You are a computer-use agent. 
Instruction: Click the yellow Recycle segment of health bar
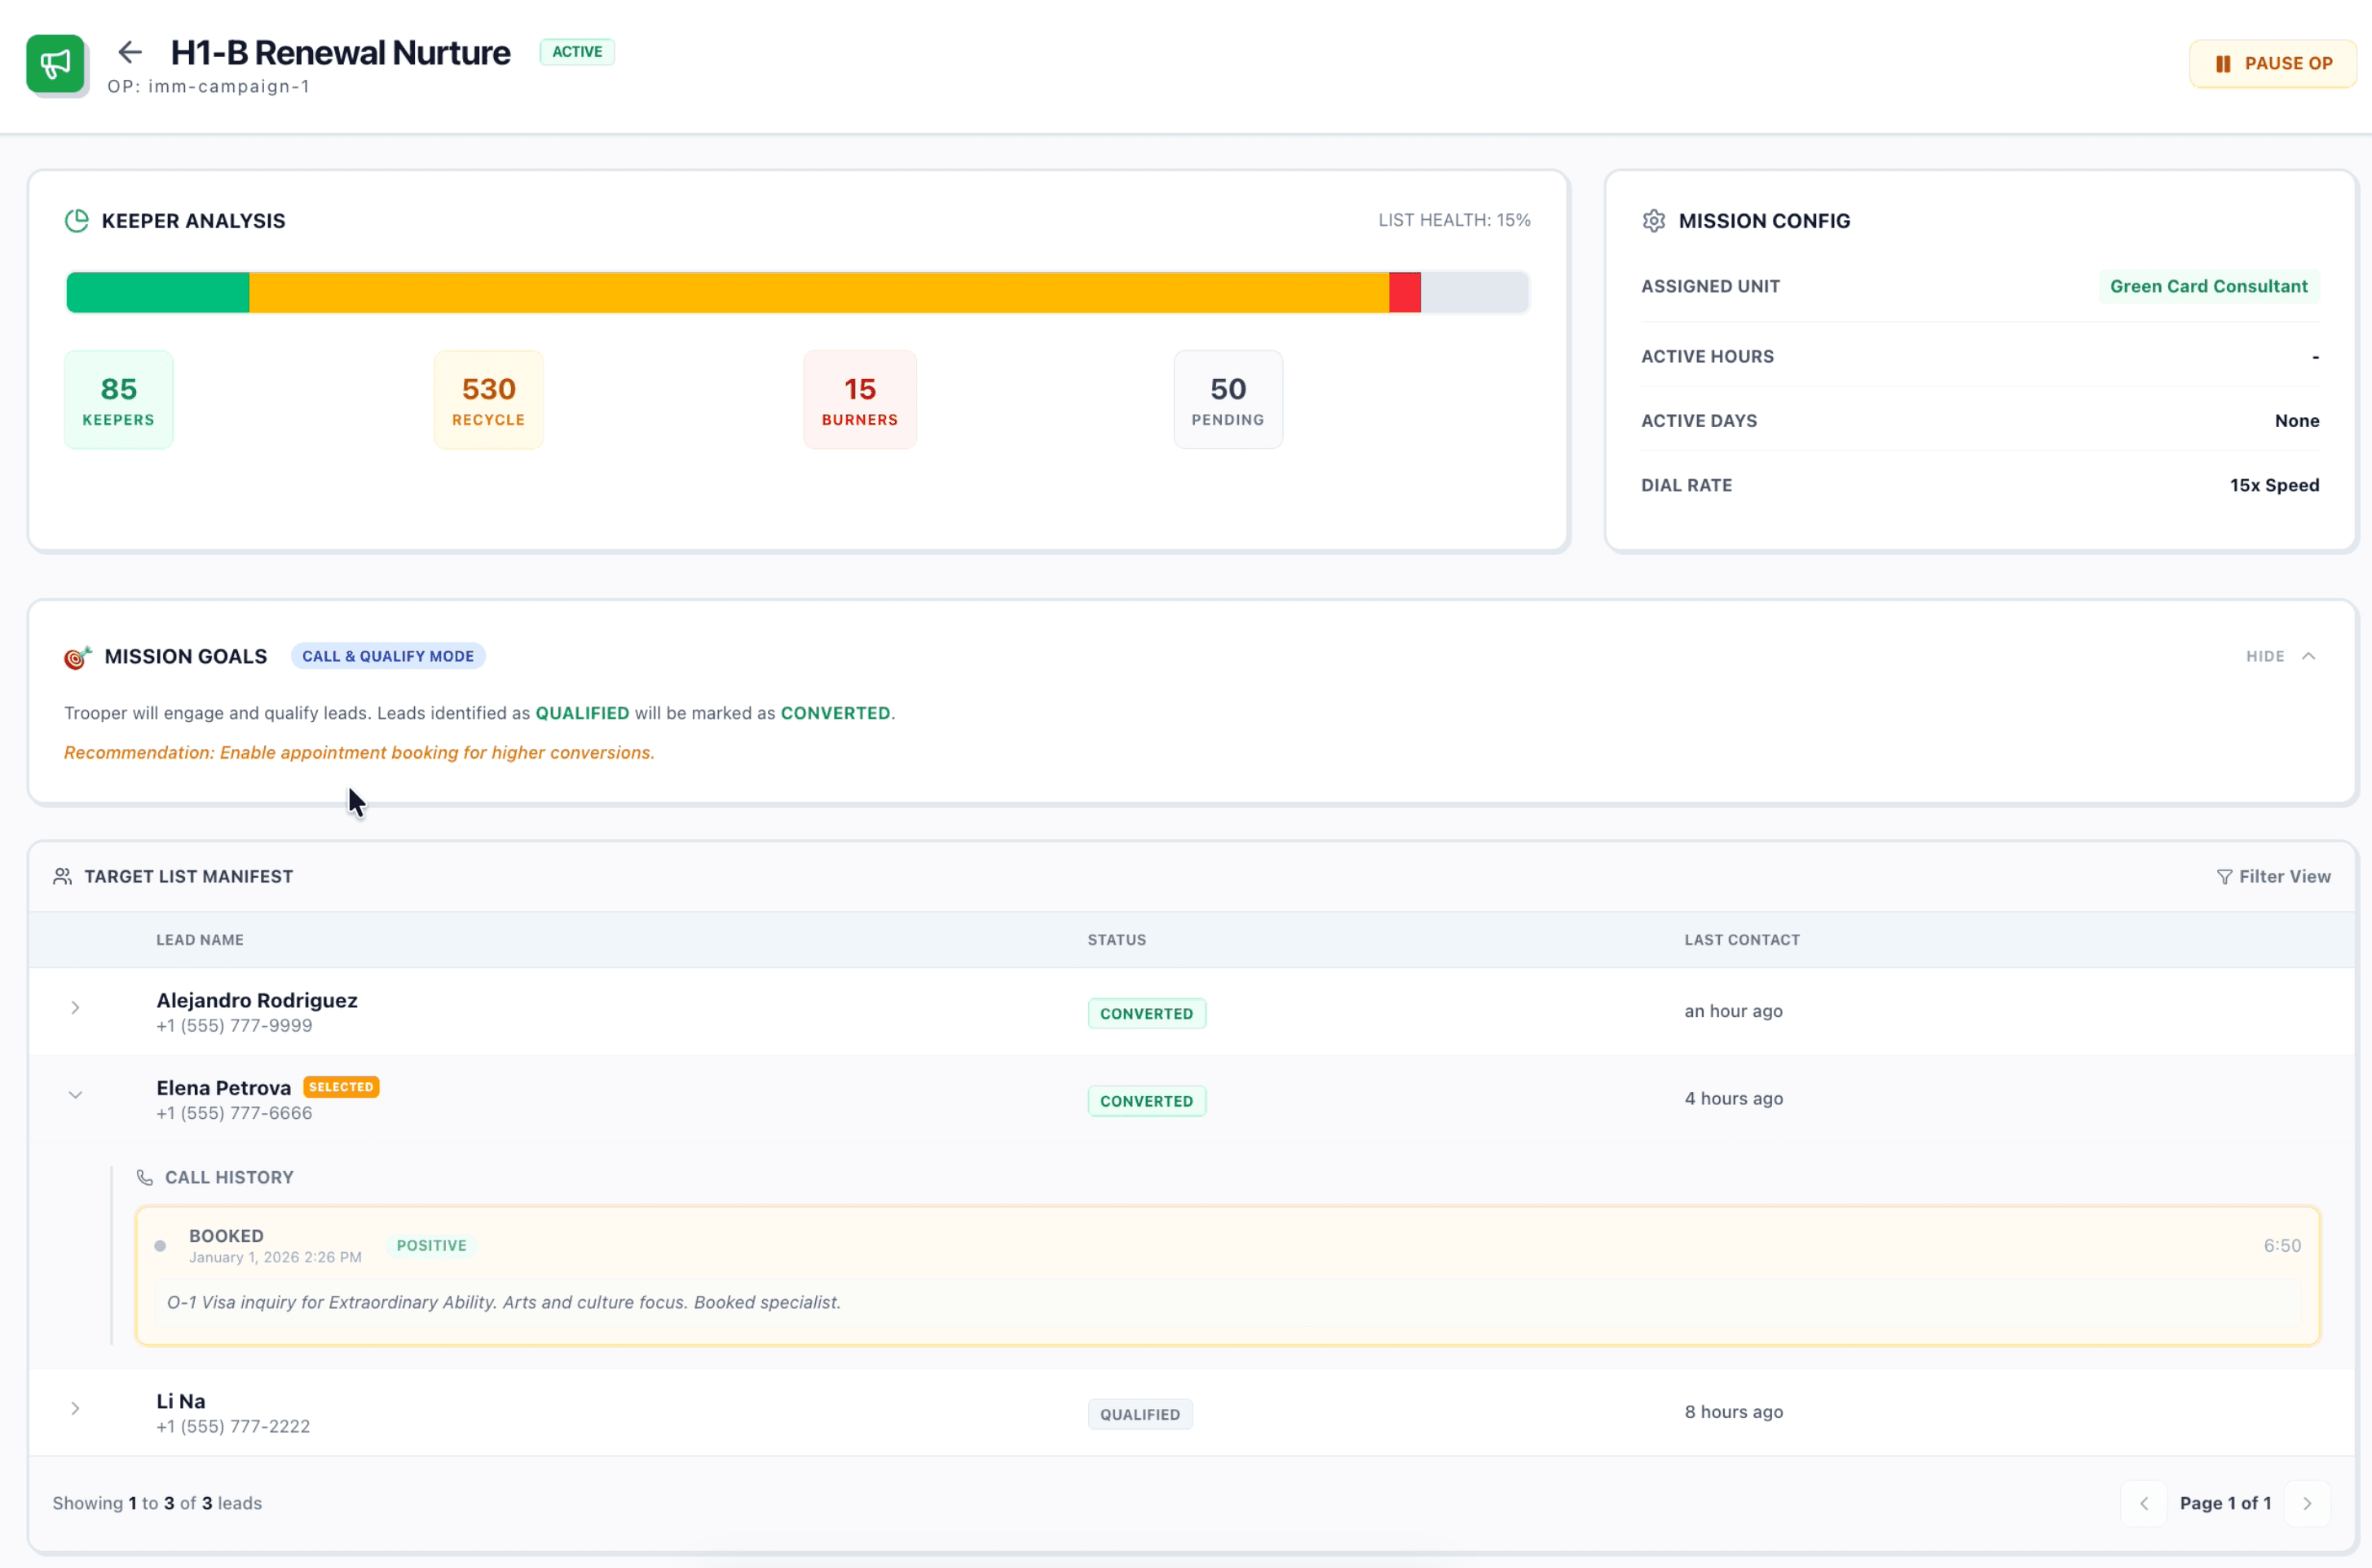tap(818, 293)
